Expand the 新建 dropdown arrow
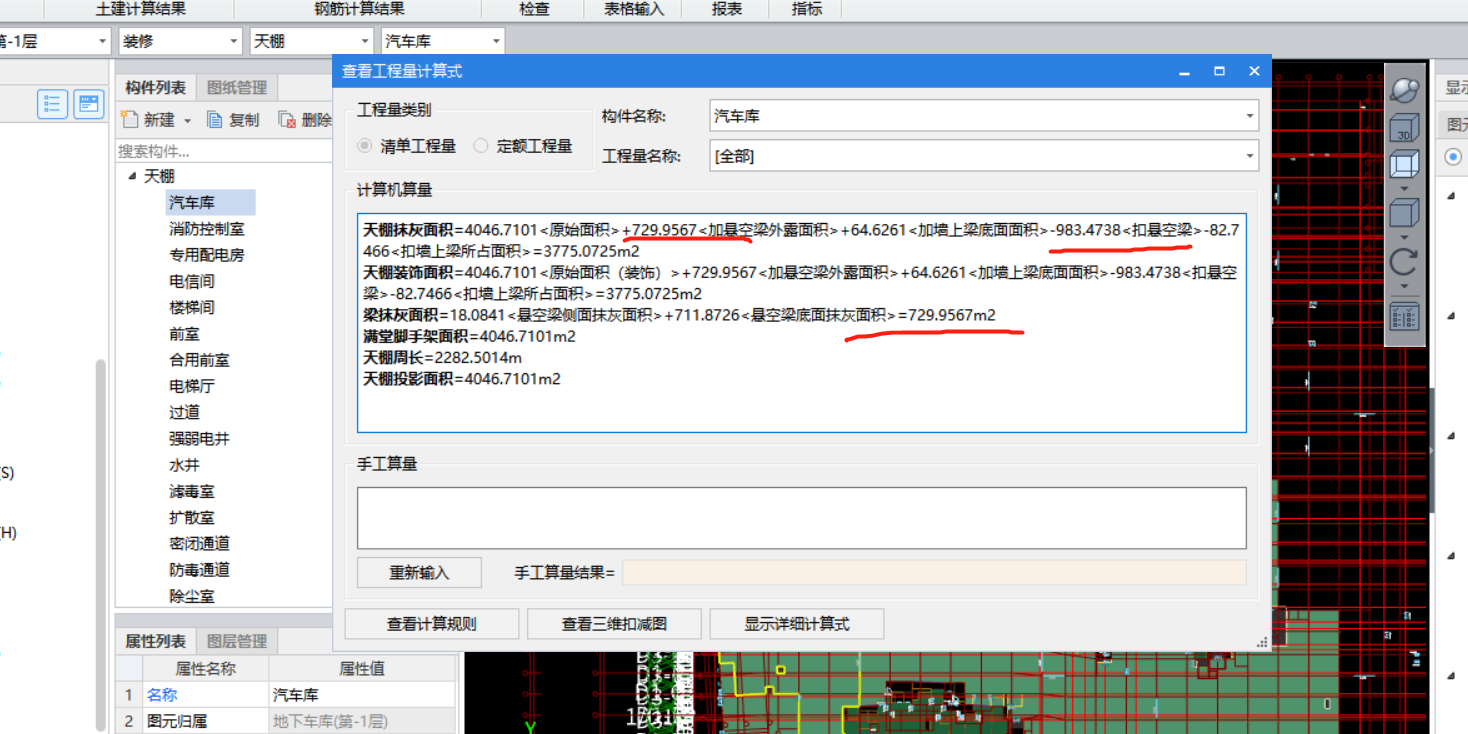This screenshot has height=734, width=1468. (x=187, y=120)
